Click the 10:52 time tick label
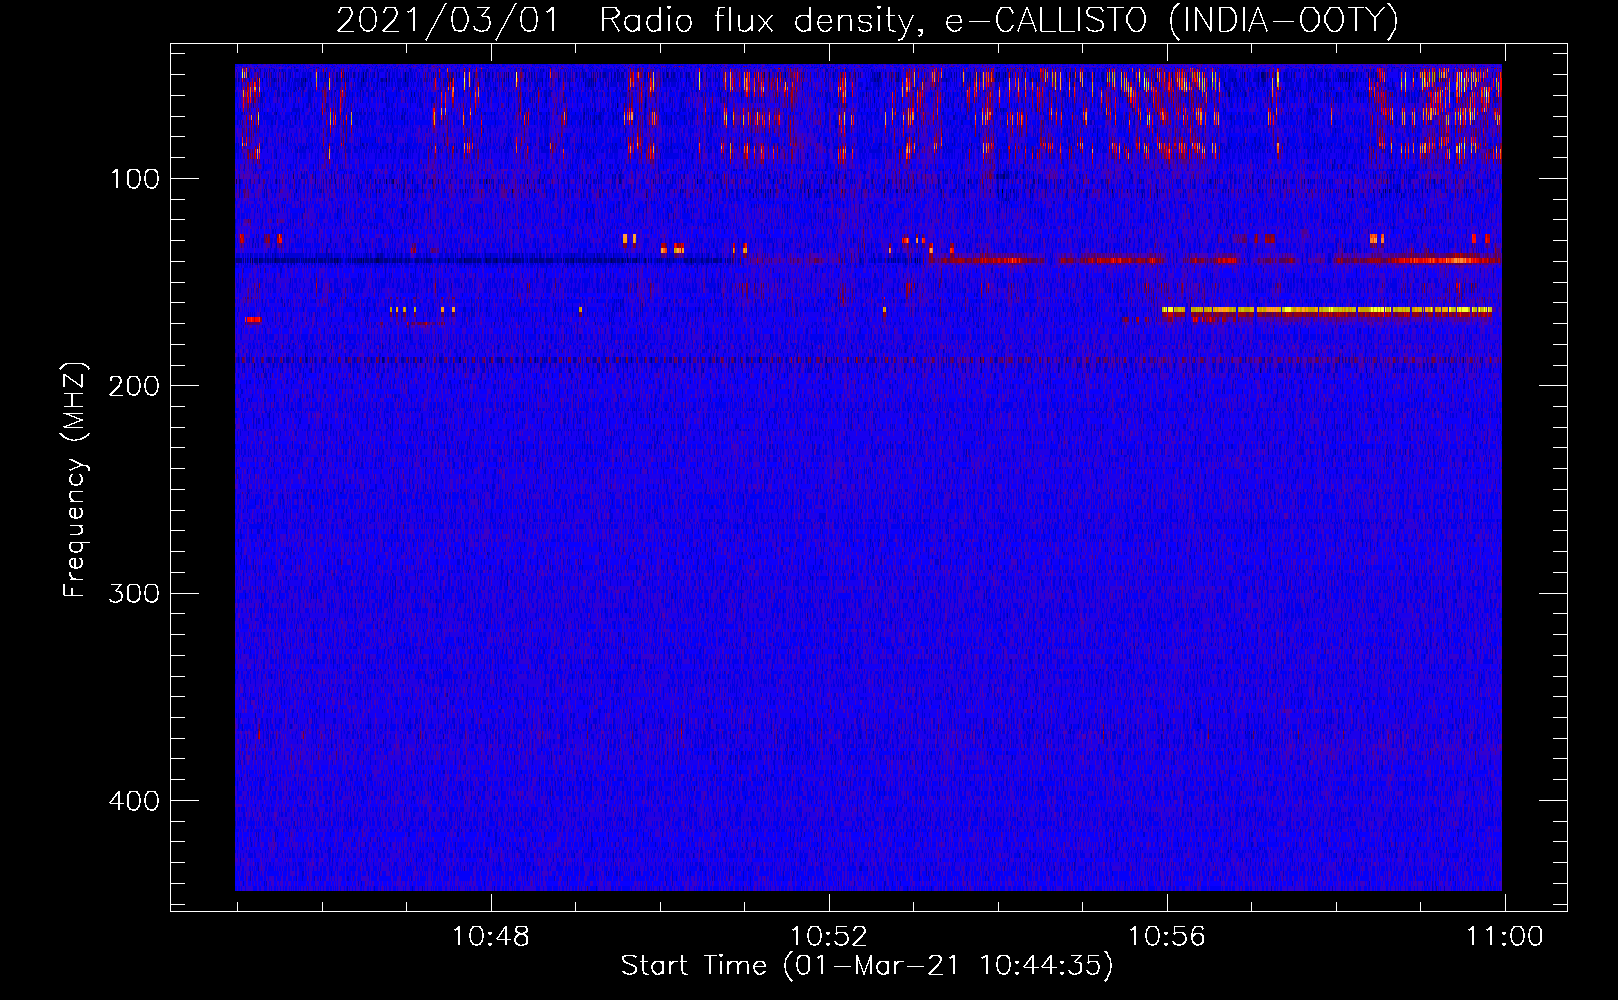The image size is (1618, 1000). 829,937
